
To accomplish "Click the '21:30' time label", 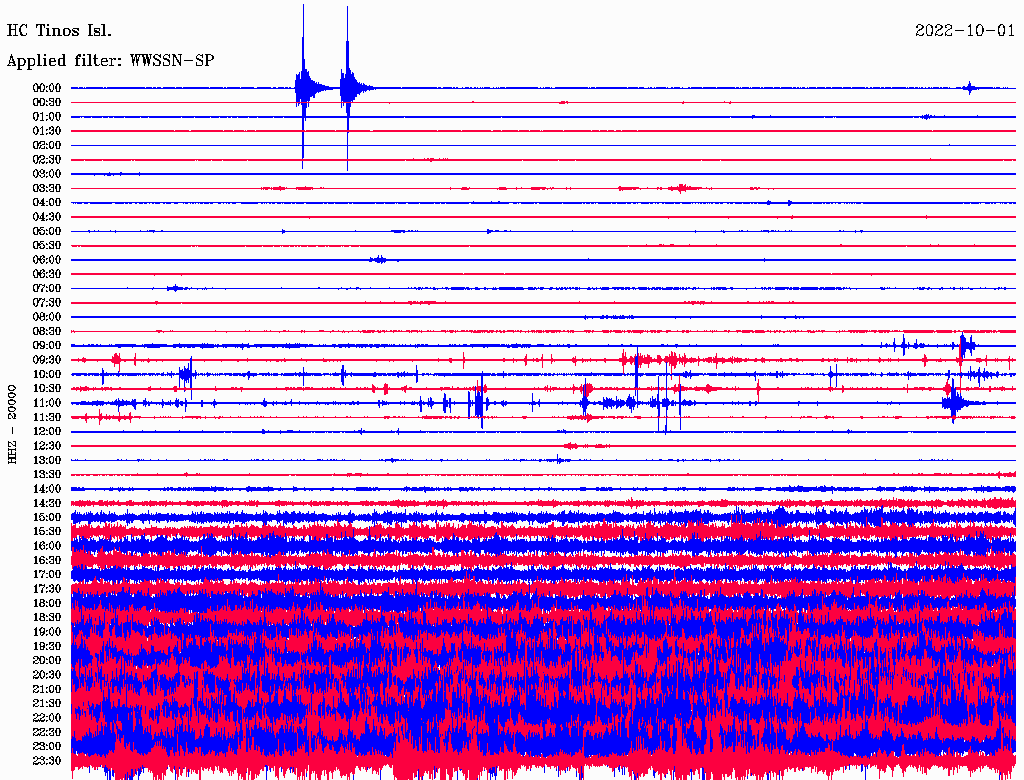I will [47, 704].
